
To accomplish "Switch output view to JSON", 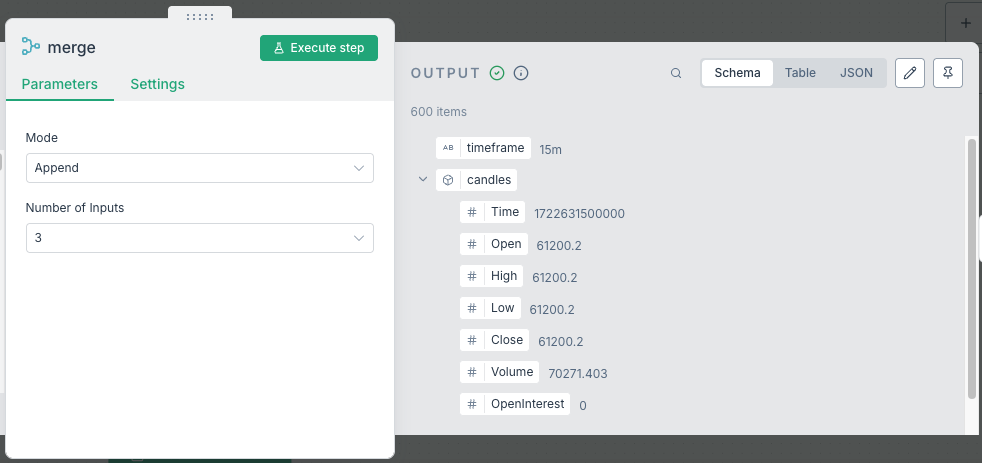I will click(856, 73).
